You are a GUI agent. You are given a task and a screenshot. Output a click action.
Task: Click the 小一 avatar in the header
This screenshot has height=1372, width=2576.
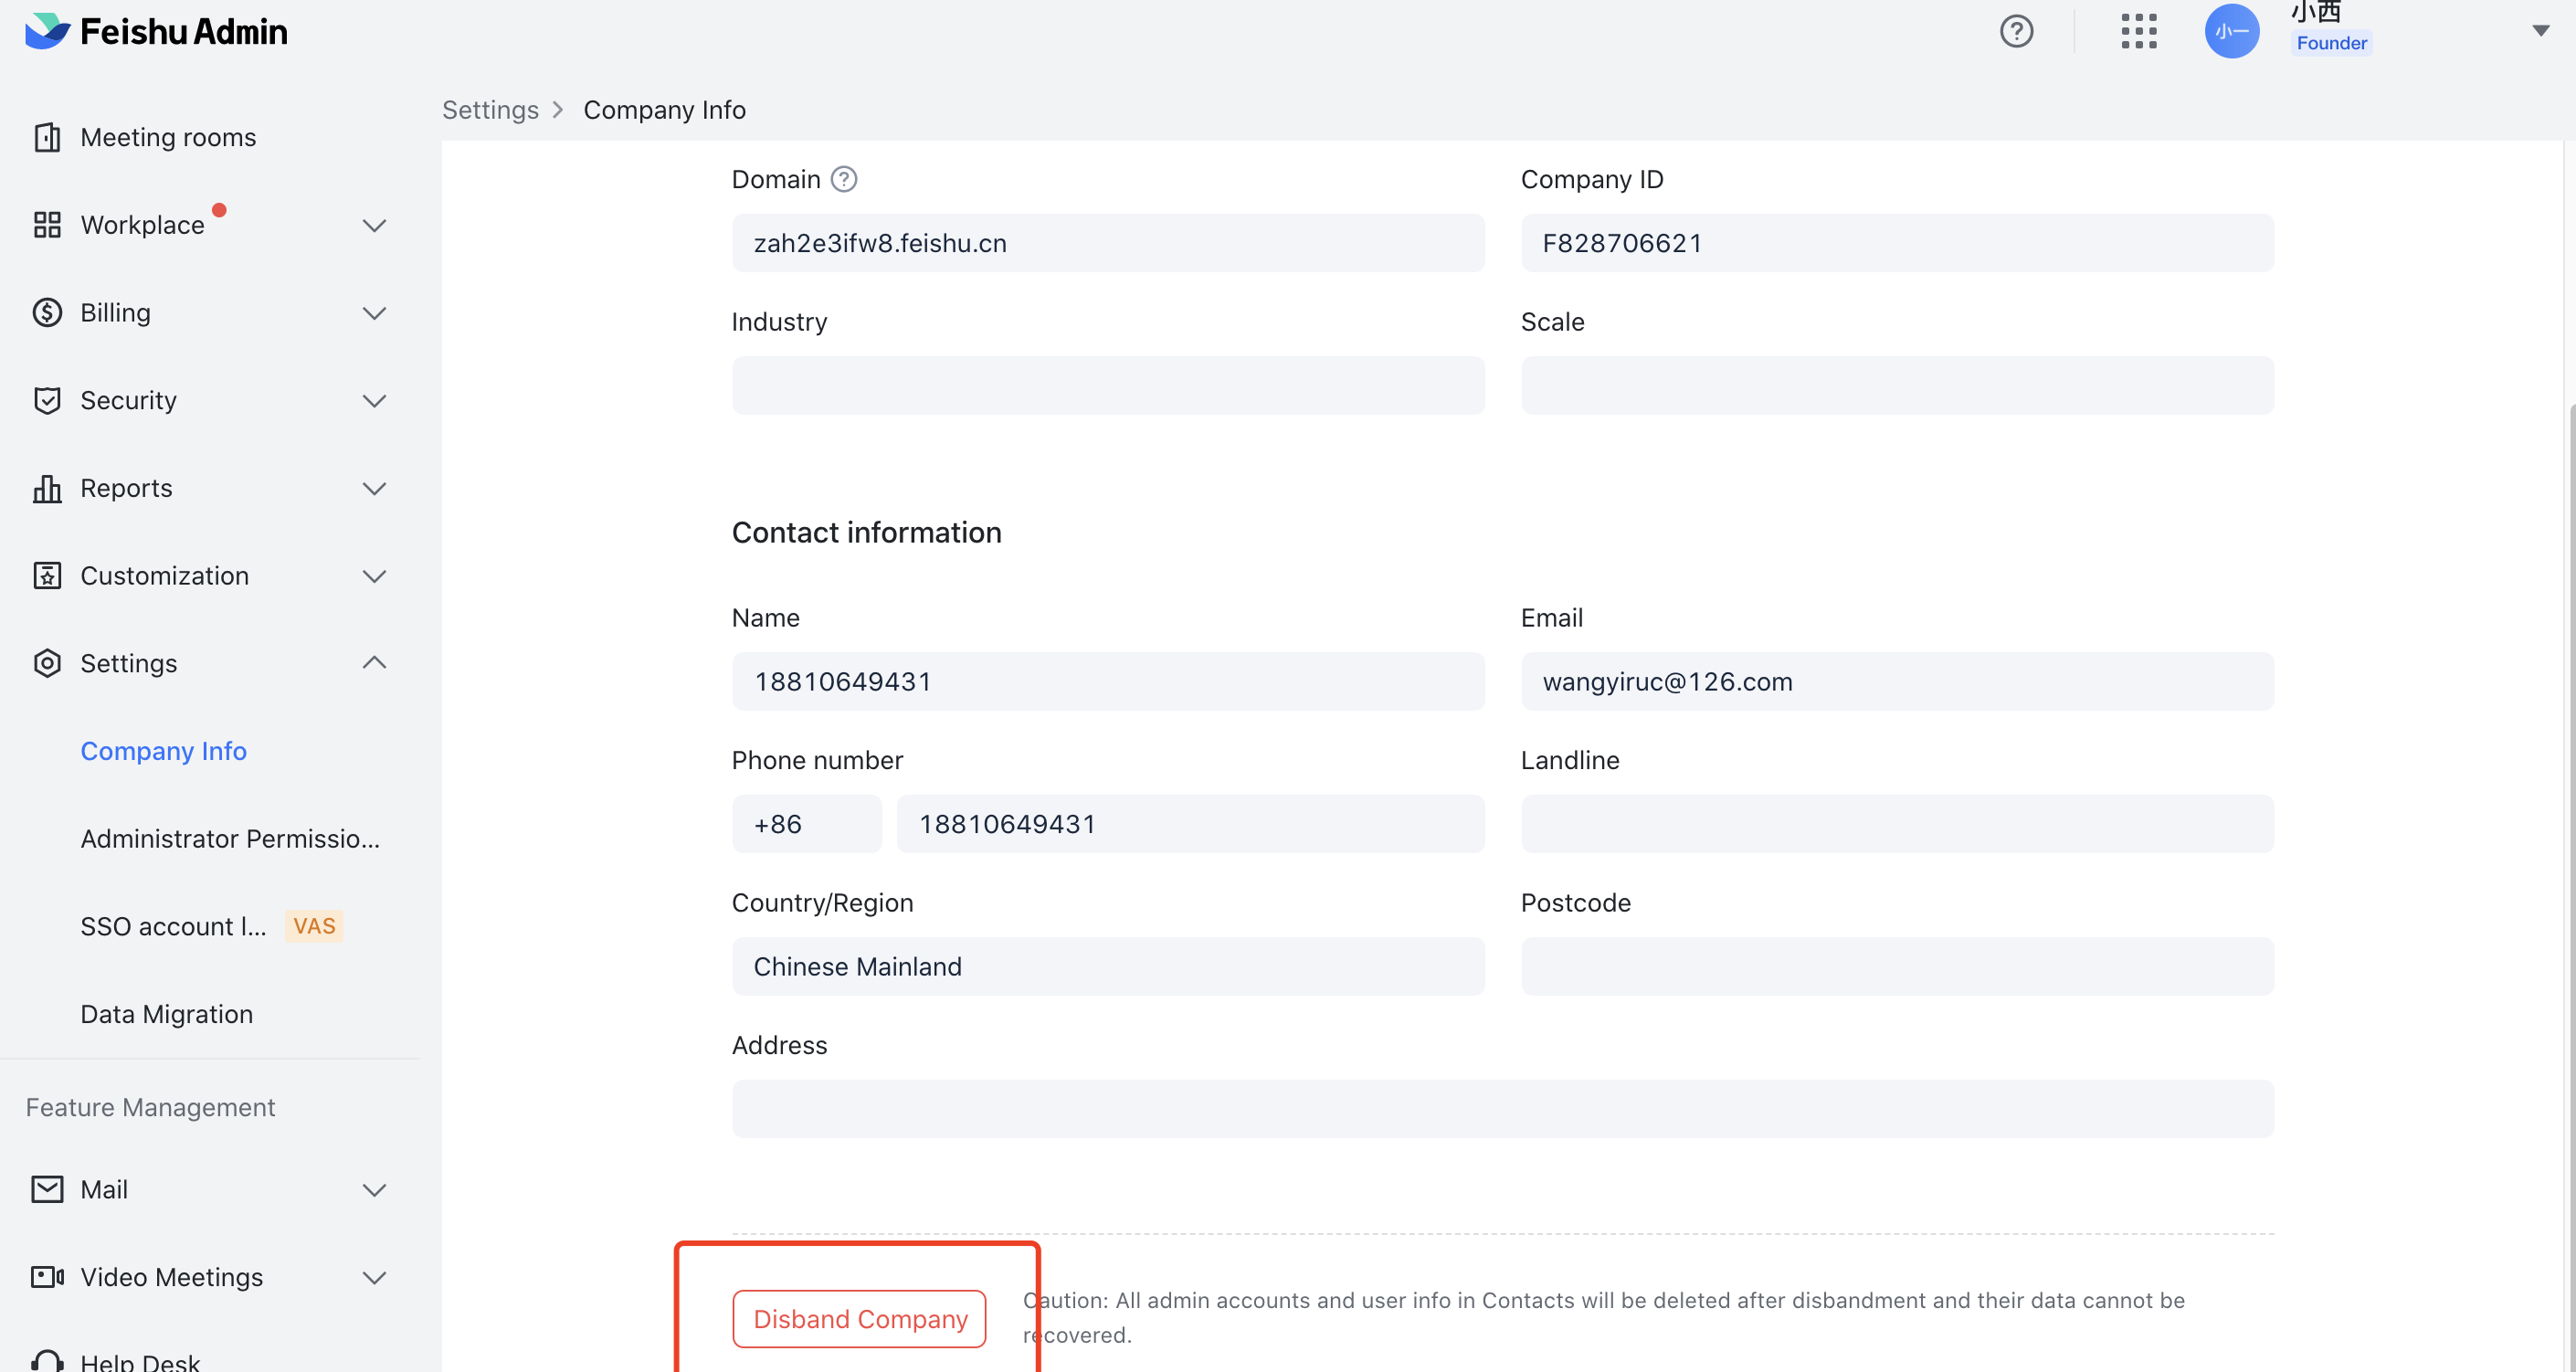2232,31
